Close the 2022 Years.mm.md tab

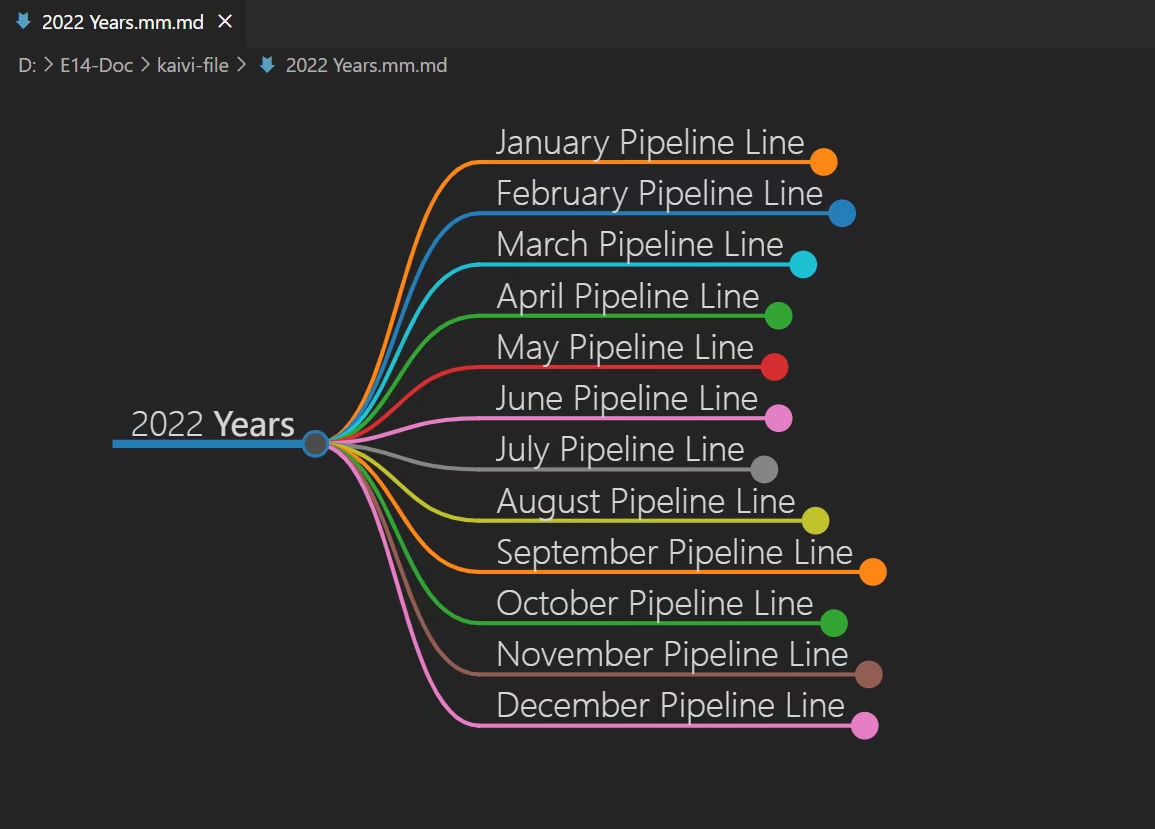225,22
